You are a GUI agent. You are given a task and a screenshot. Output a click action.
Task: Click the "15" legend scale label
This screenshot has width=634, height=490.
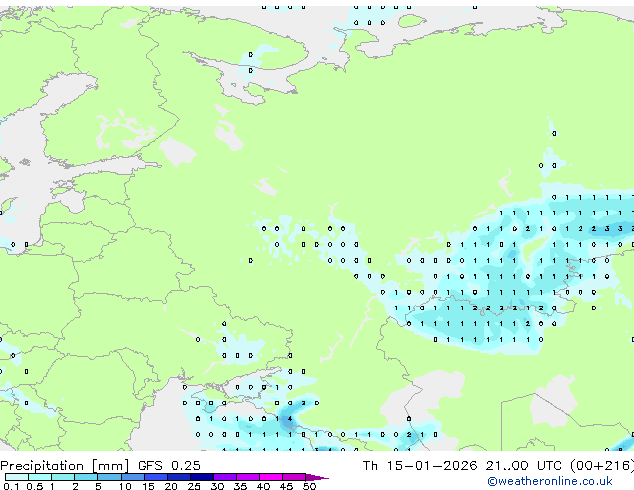pyautogui.click(x=148, y=486)
